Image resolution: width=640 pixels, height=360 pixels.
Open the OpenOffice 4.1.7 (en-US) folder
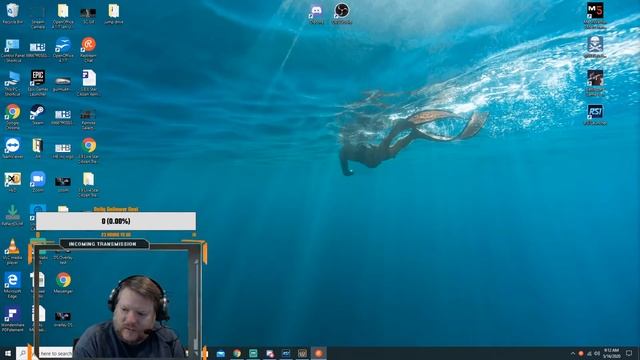pyautogui.click(x=63, y=16)
